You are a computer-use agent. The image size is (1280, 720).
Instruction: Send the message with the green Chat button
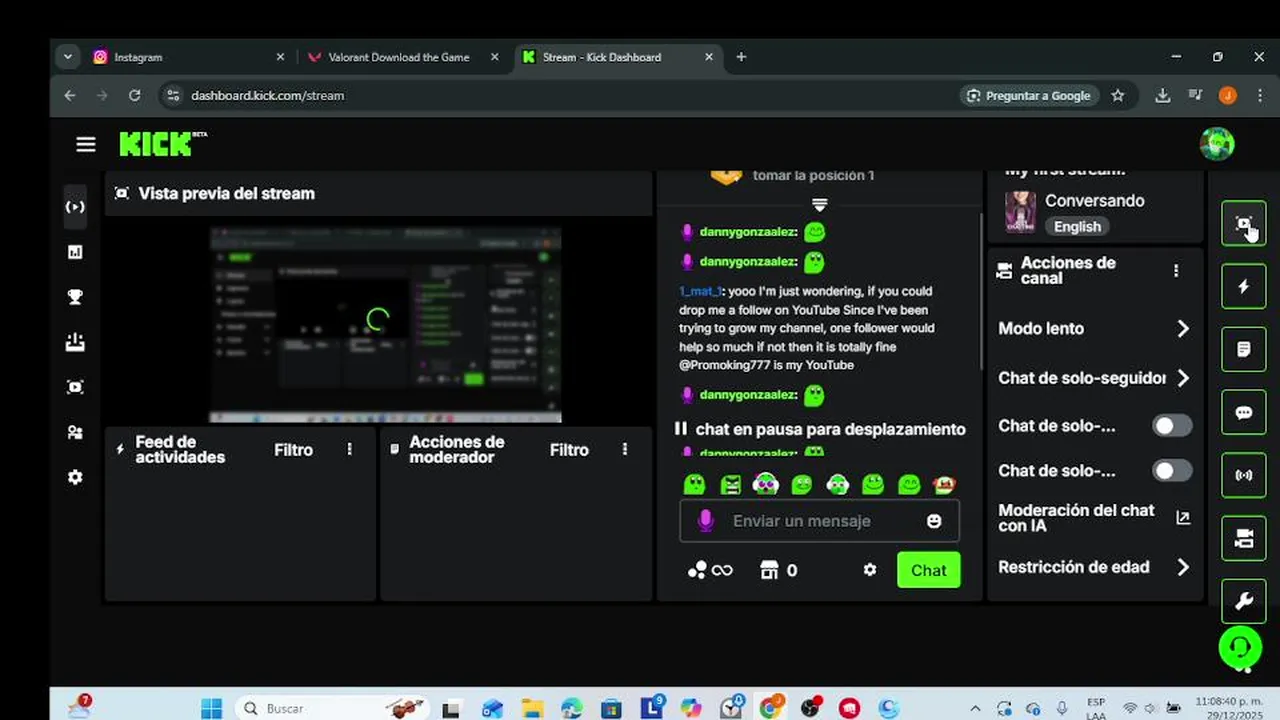pyautogui.click(x=928, y=570)
